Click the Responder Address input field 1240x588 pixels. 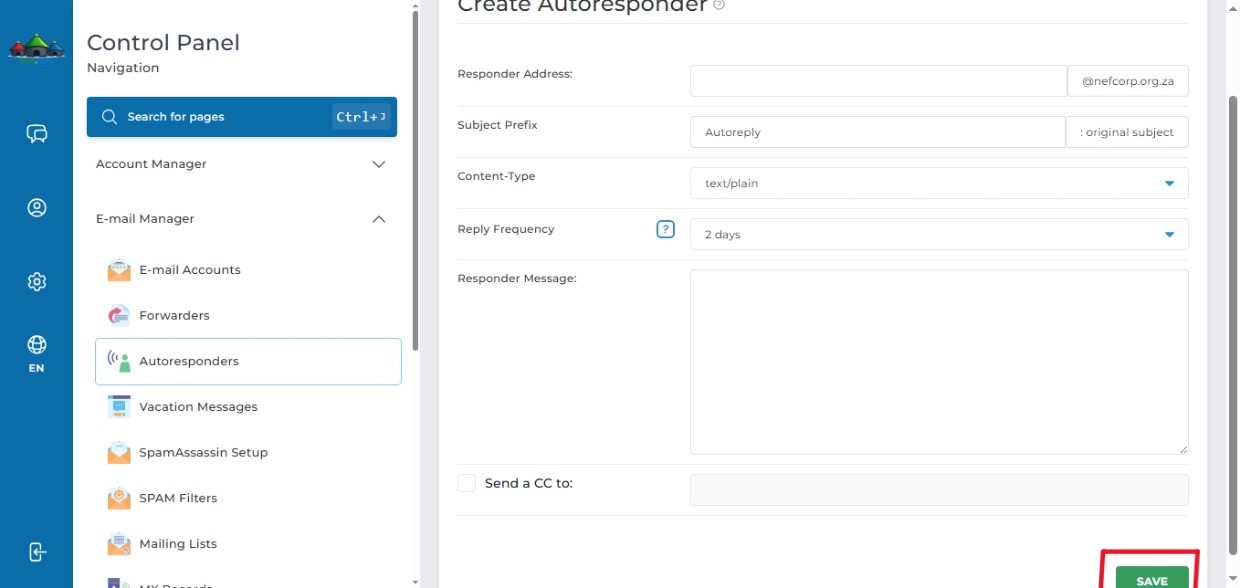click(878, 81)
